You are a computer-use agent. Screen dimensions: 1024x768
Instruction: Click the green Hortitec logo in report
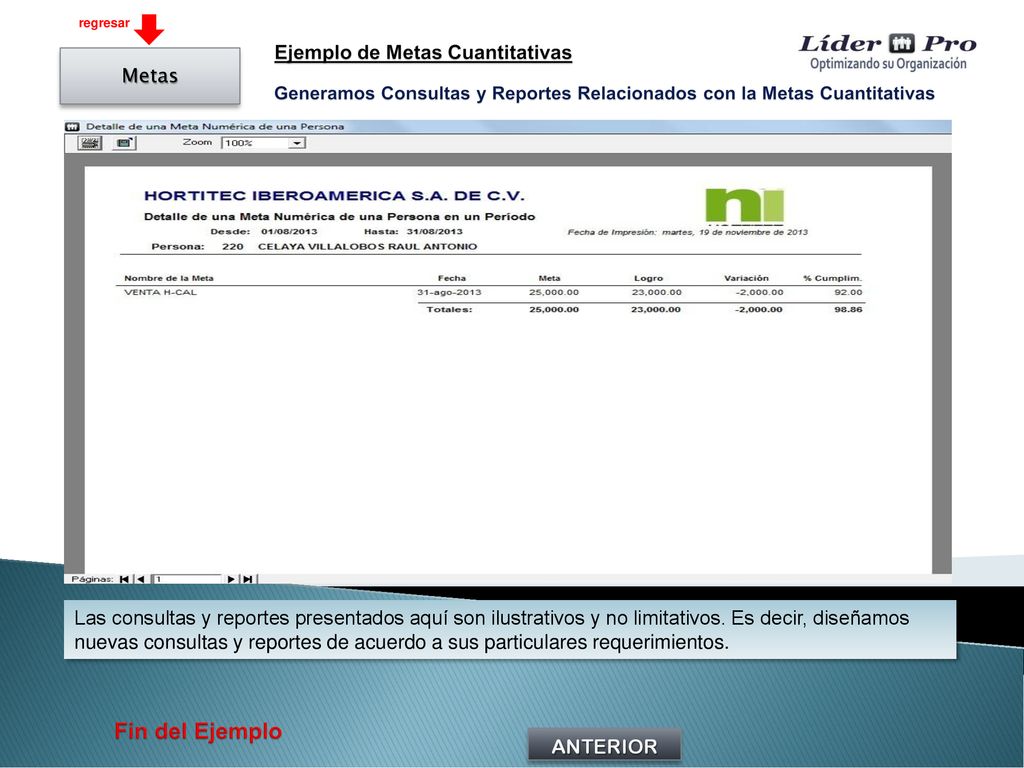pyautogui.click(x=744, y=206)
